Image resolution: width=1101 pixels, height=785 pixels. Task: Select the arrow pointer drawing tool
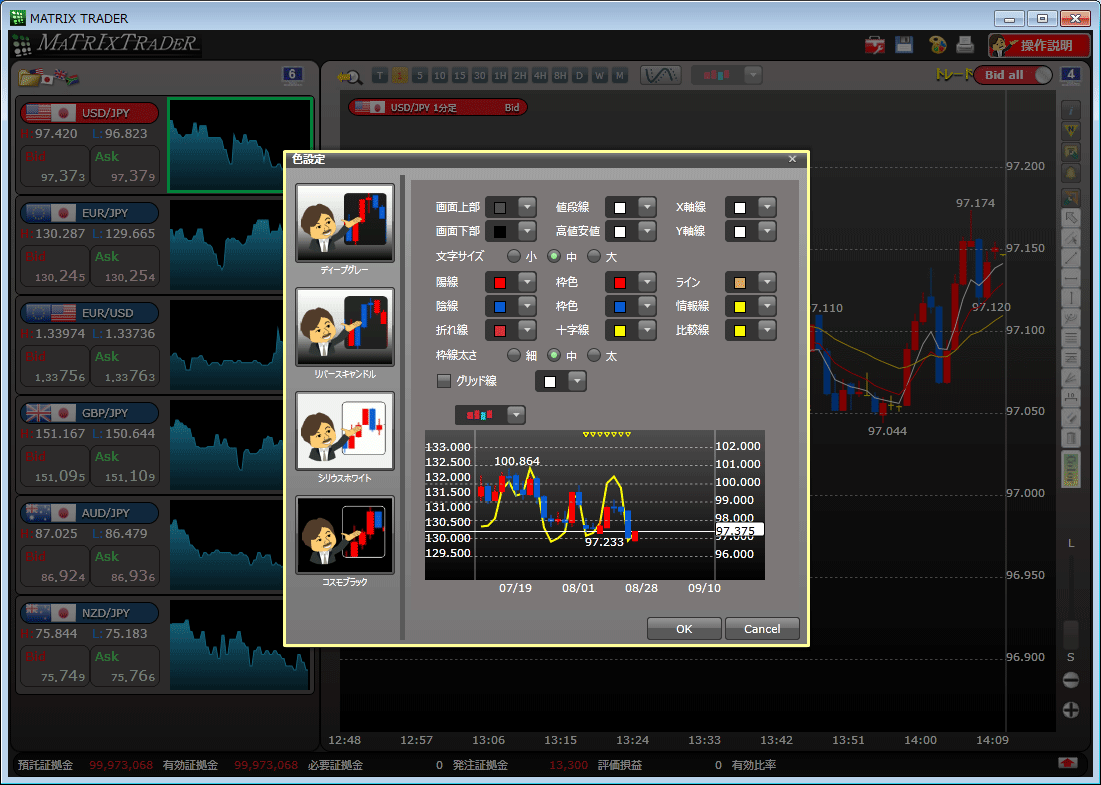pyautogui.click(x=1071, y=217)
